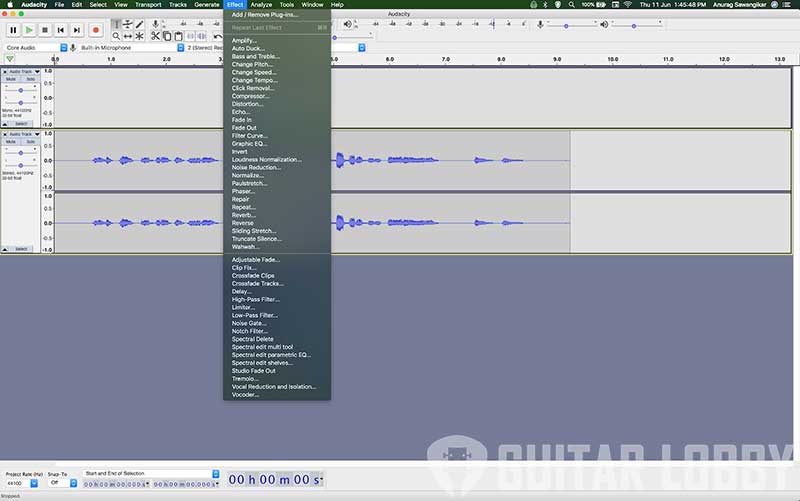Open the Core Audio host dropdown
800x501 pixels.
[36, 47]
